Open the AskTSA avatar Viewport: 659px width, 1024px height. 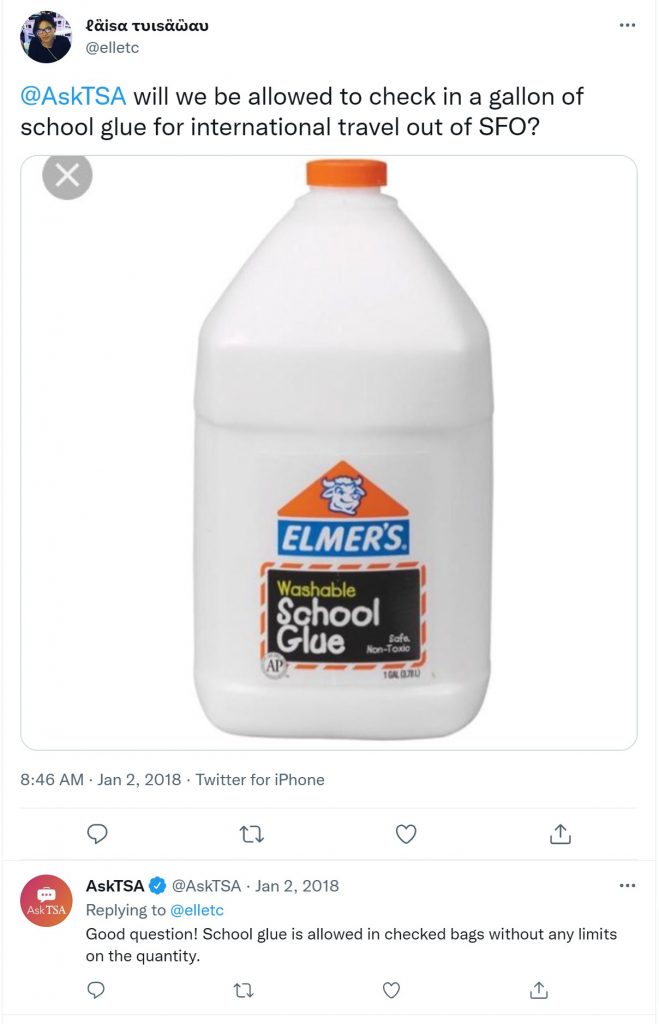pos(46,901)
